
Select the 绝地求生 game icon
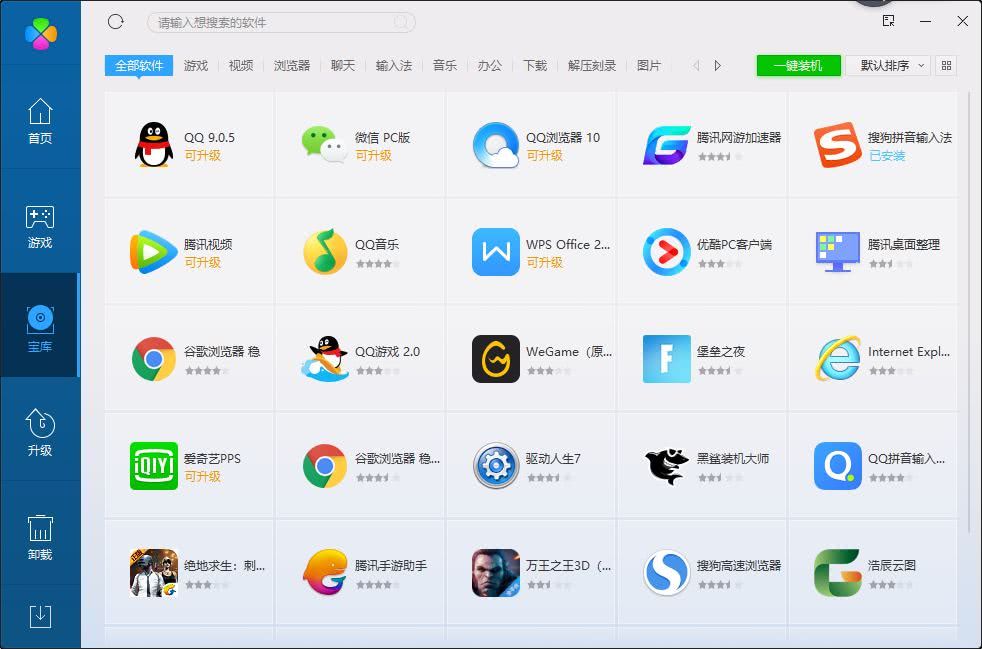[153, 573]
